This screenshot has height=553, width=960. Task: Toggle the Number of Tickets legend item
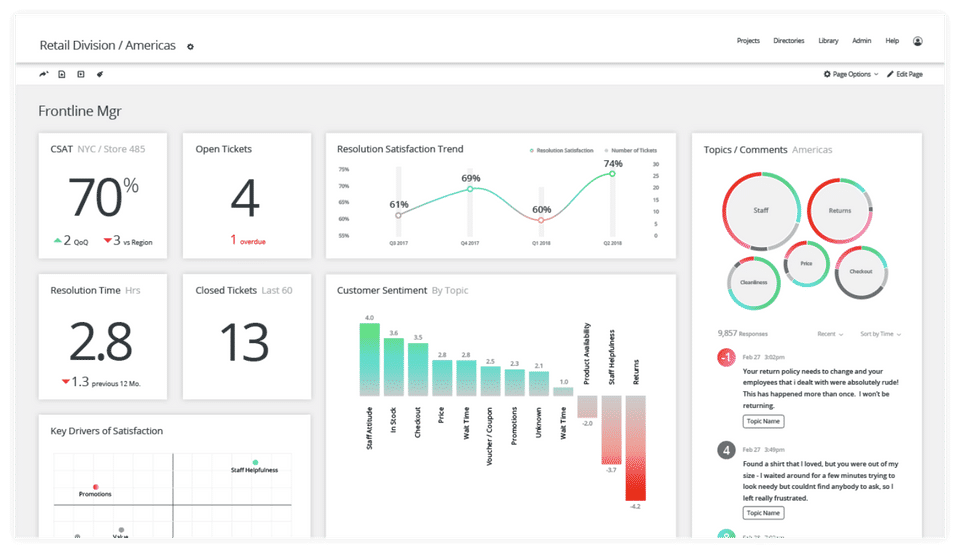(x=631, y=150)
